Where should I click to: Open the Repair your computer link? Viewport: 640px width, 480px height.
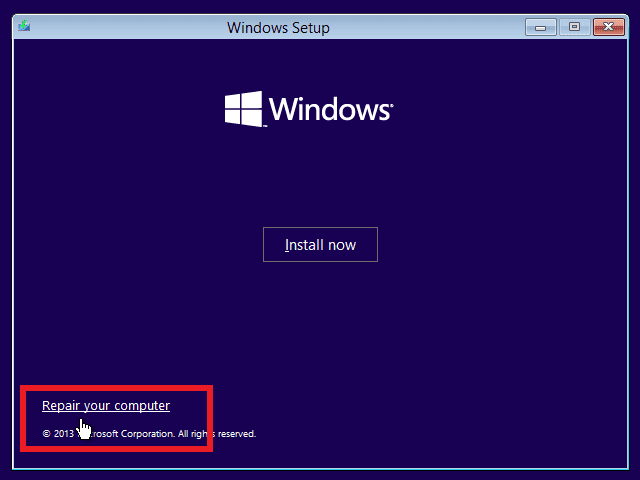coord(106,405)
